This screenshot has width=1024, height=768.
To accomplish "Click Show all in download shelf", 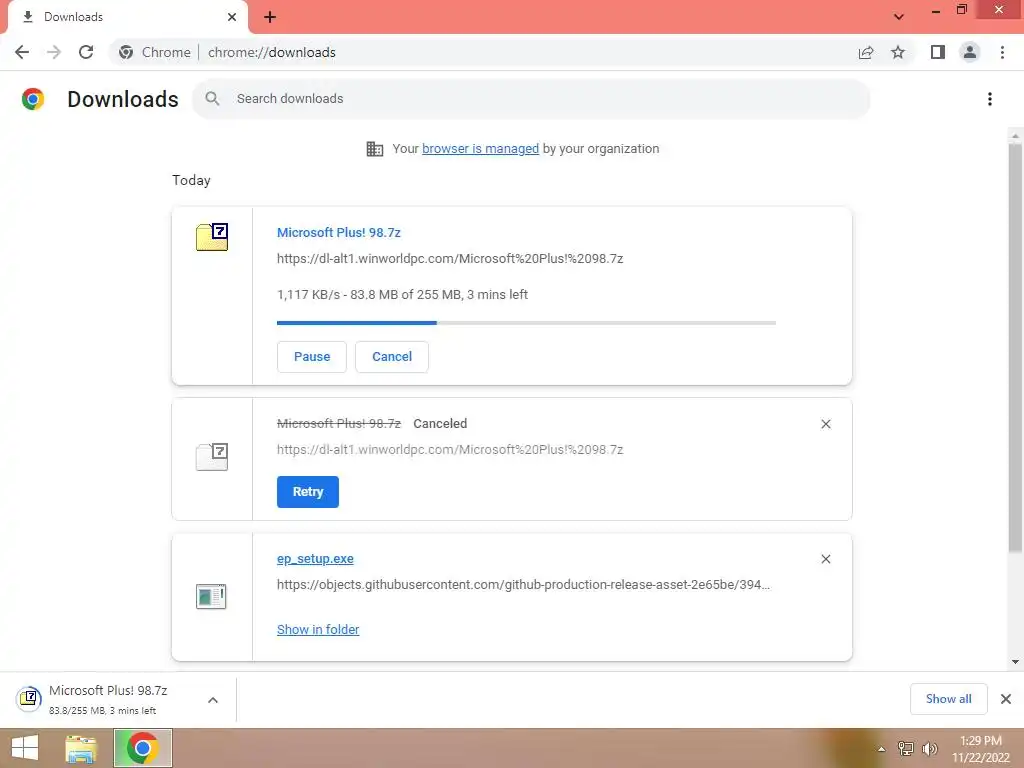I will (x=948, y=699).
